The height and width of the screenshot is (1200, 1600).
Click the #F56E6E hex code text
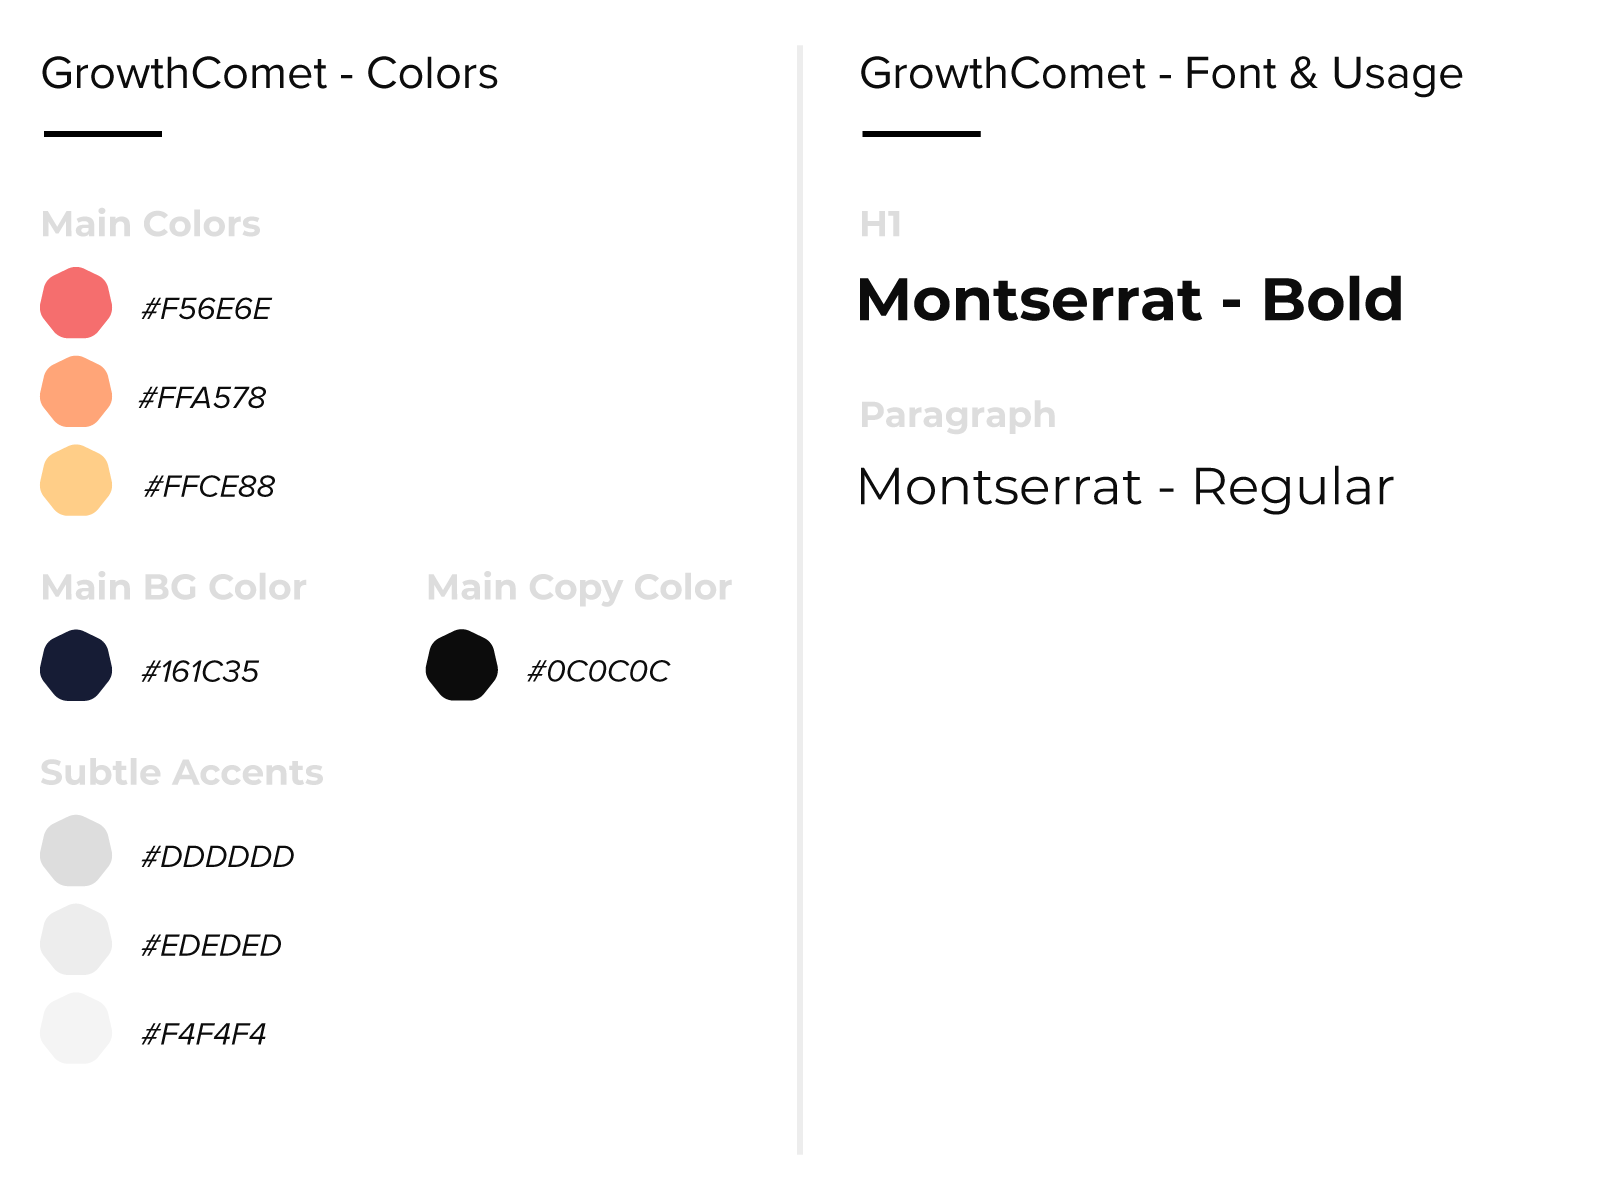pyautogui.click(x=206, y=309)
